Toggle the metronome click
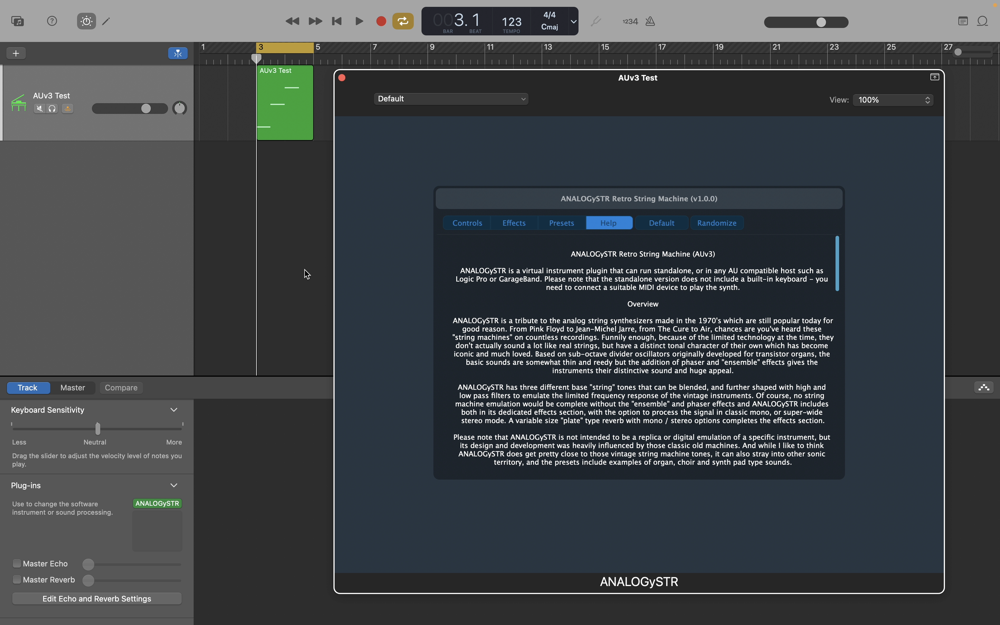 tap(650, 21)
